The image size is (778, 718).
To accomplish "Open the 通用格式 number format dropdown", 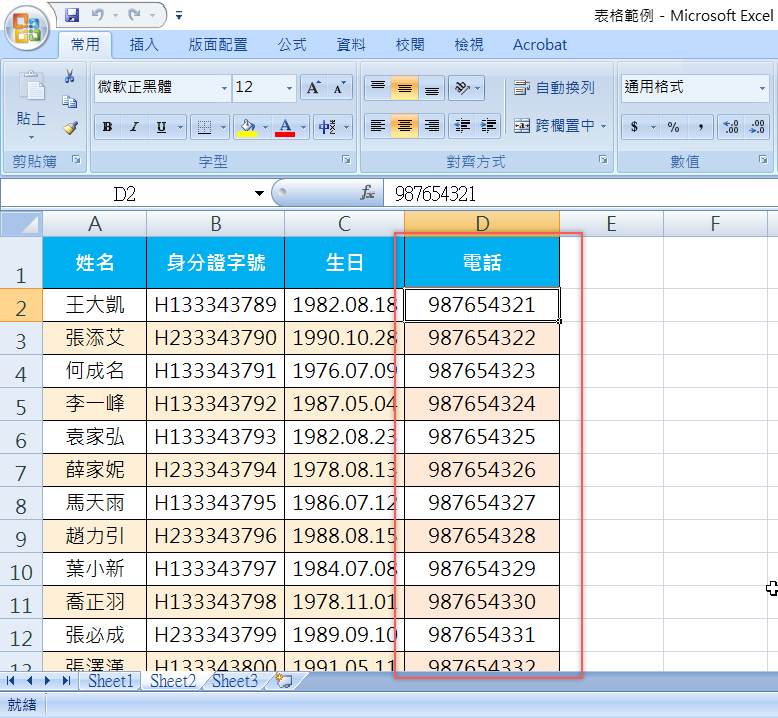I will coord(761,88).
